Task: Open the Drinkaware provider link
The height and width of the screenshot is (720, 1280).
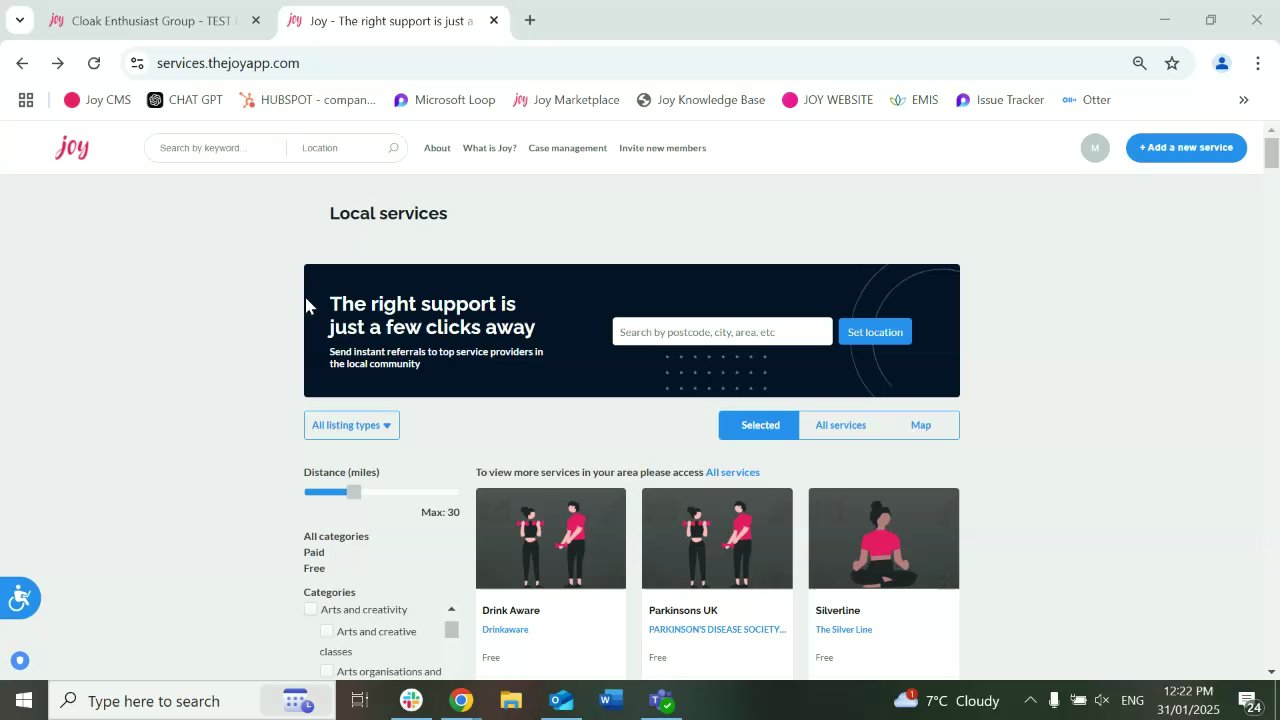Action: (x=505, y=630)
